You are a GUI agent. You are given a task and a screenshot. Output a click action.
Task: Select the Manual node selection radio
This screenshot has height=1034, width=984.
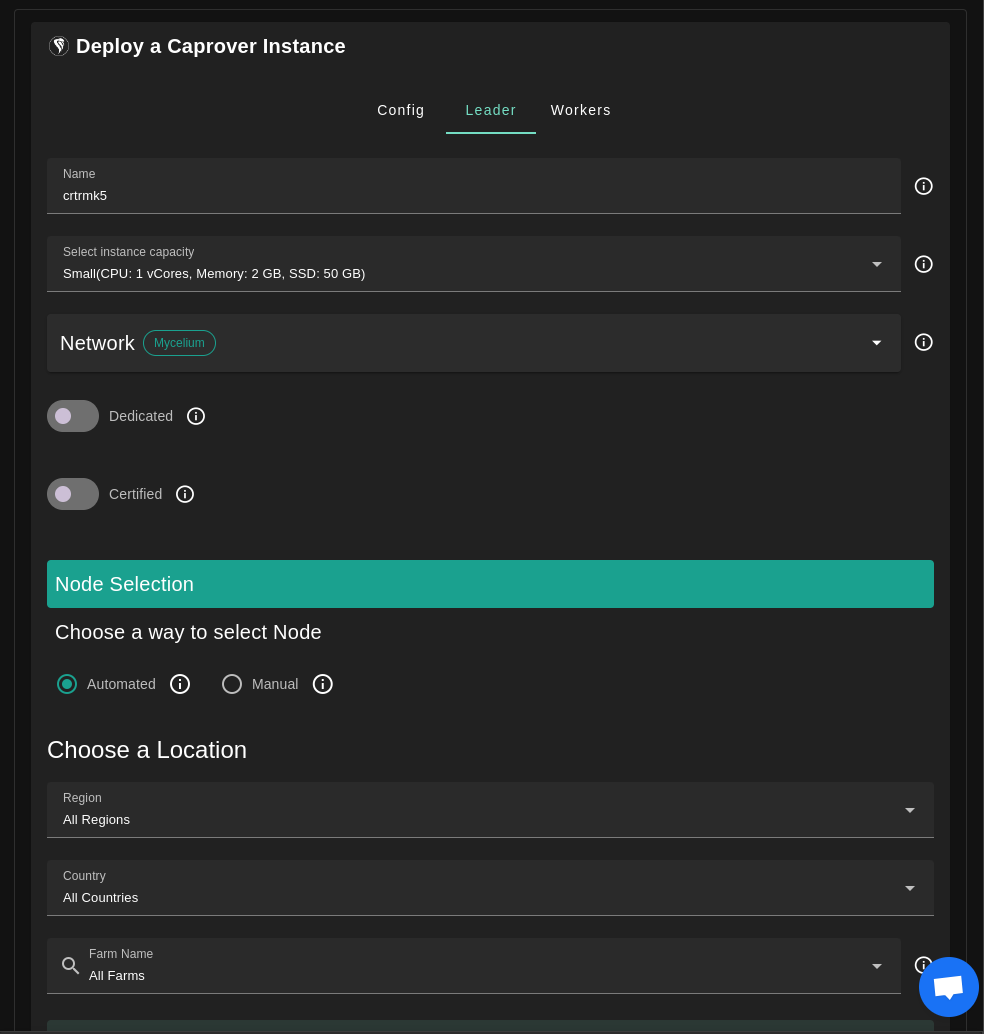pos(232,684)
